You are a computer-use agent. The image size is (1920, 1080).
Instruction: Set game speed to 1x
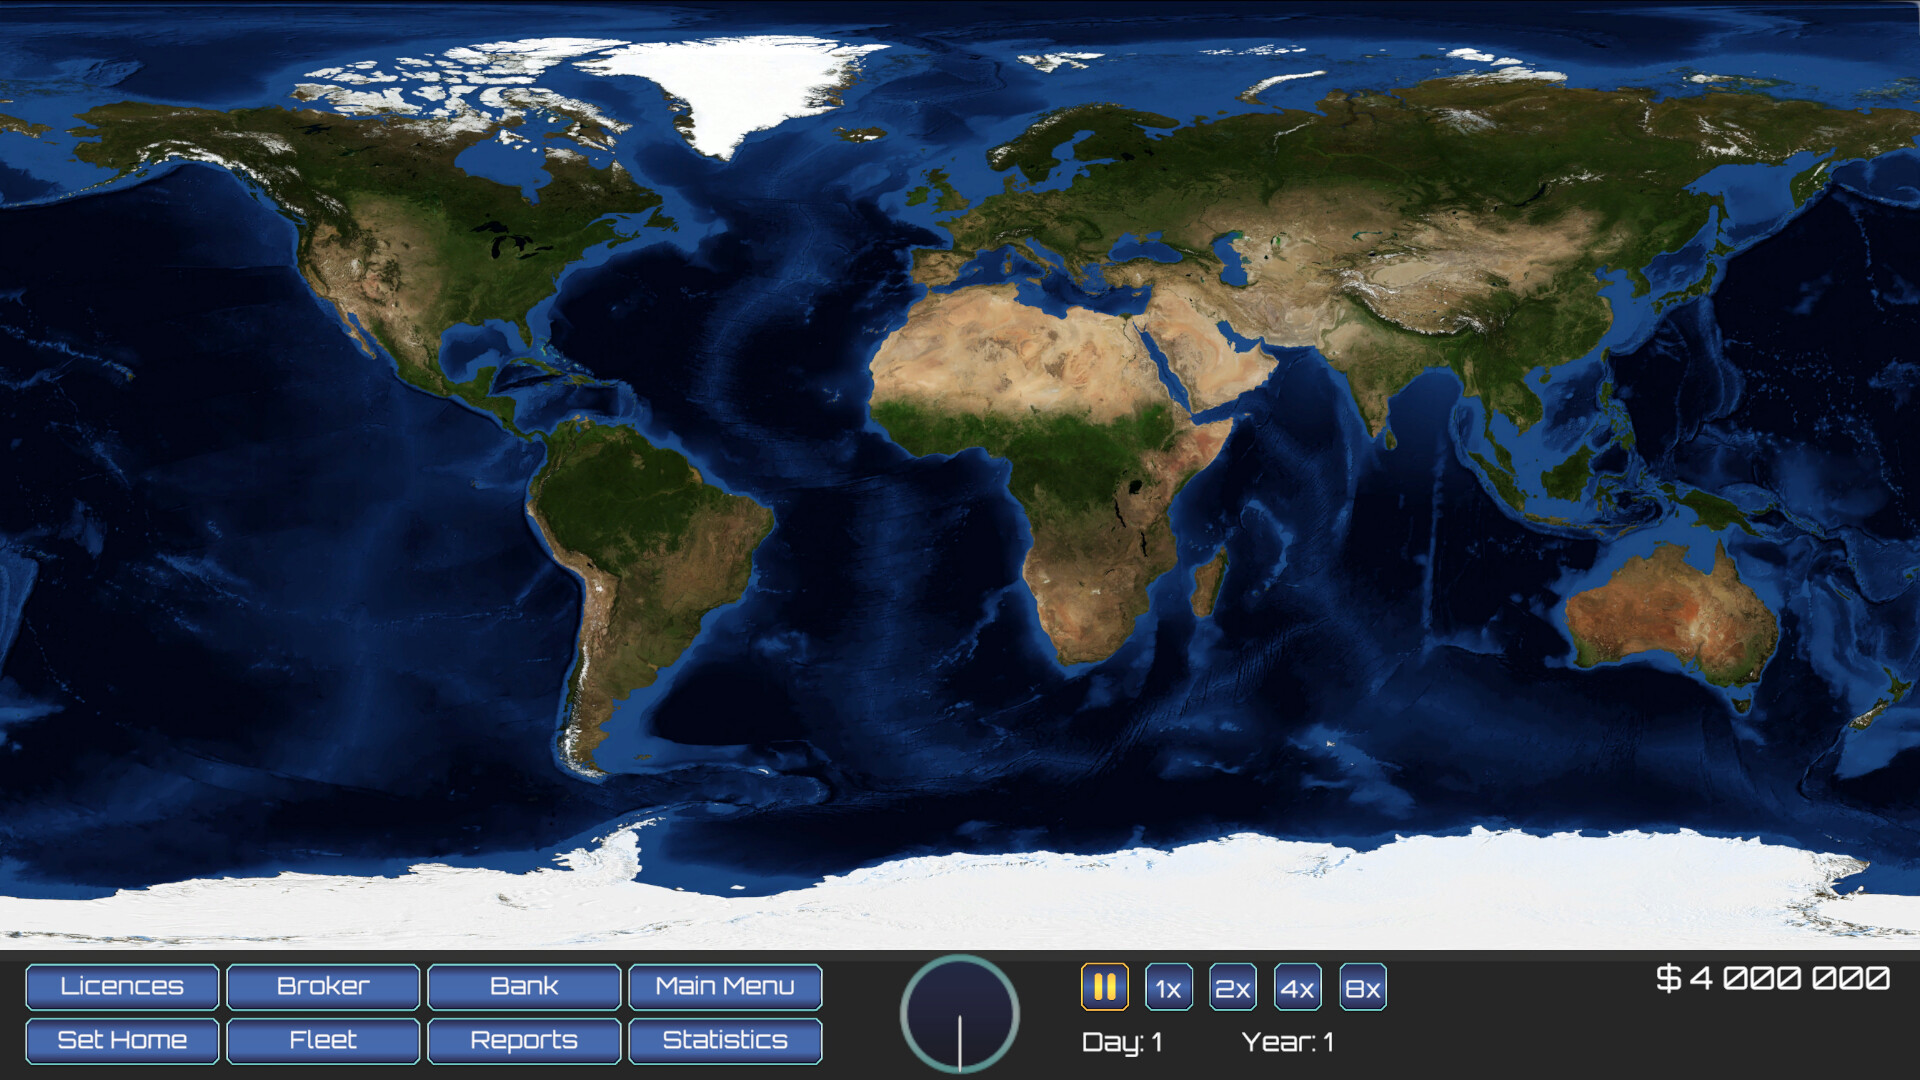click(x=1167, y=987)
